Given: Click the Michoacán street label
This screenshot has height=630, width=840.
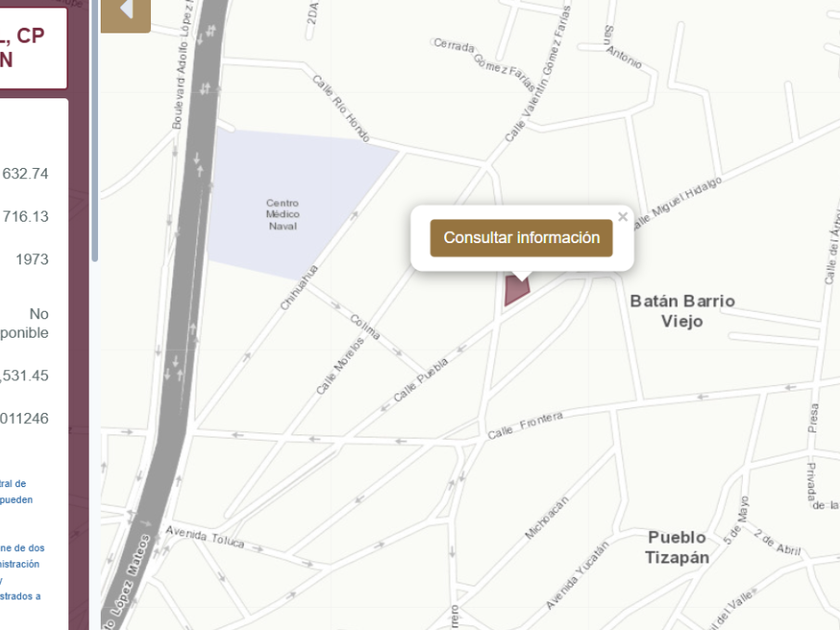Looking at the screenshot, I should pos(546,517).
